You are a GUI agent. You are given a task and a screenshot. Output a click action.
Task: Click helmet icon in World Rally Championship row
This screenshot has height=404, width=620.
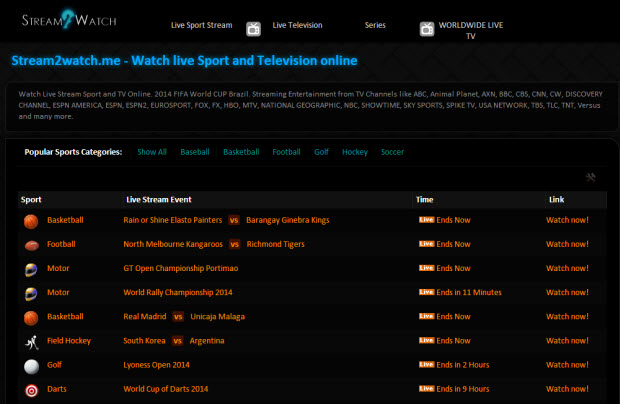31,294
